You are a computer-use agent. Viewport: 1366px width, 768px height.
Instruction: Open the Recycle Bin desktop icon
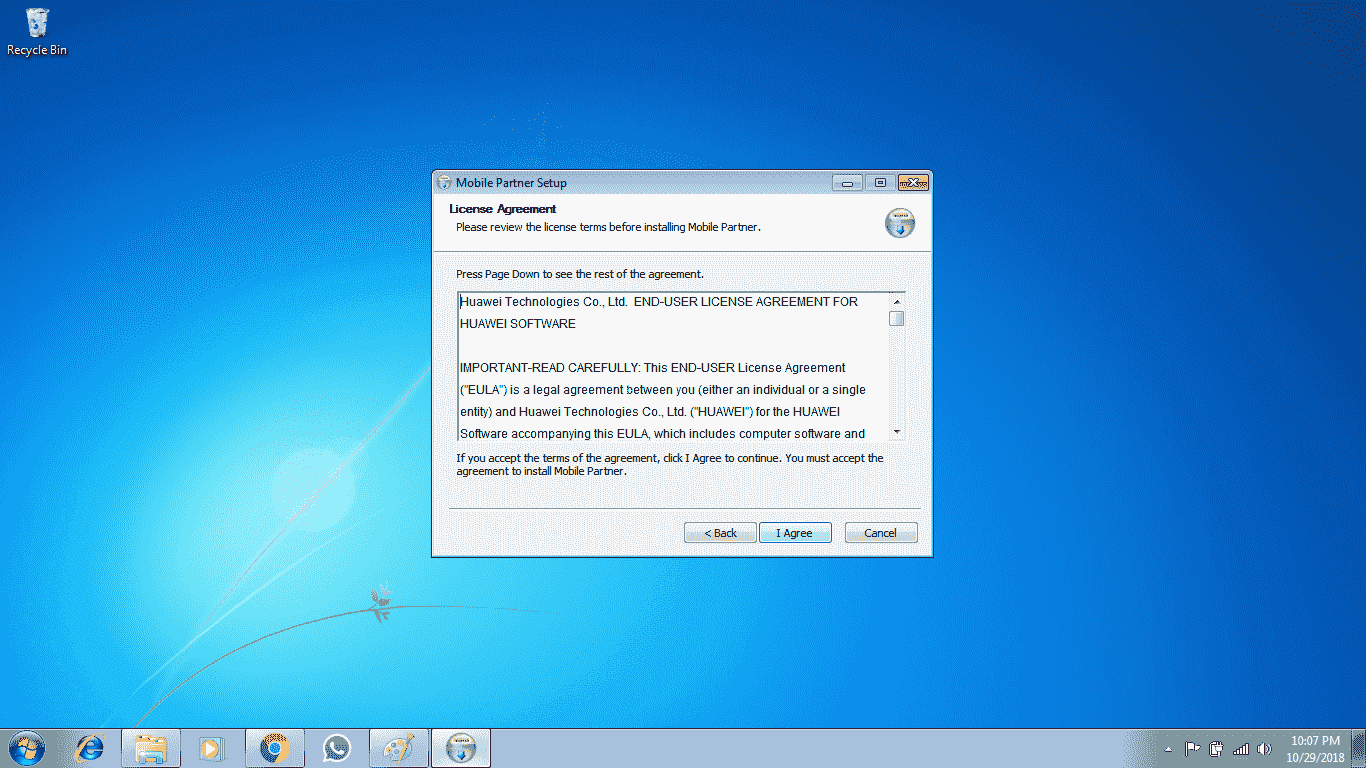tap(37, 32)
